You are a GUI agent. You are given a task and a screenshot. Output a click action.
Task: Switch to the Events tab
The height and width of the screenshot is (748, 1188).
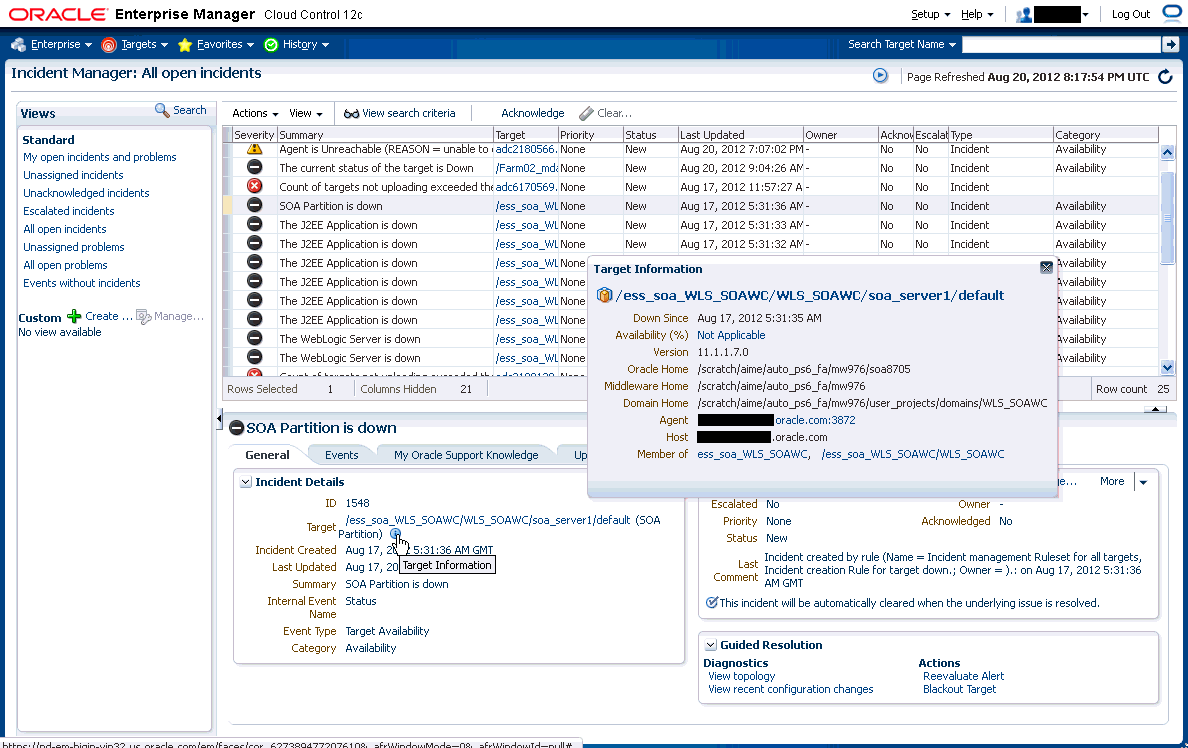342,455
